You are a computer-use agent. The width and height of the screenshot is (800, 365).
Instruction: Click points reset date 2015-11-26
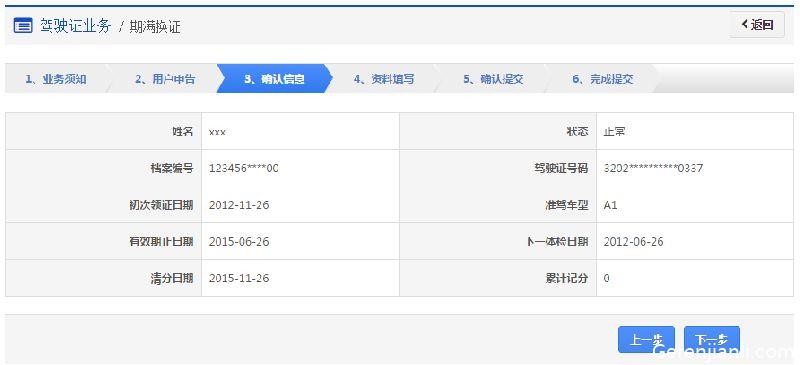pyautogui.click(x=239, y=278)
